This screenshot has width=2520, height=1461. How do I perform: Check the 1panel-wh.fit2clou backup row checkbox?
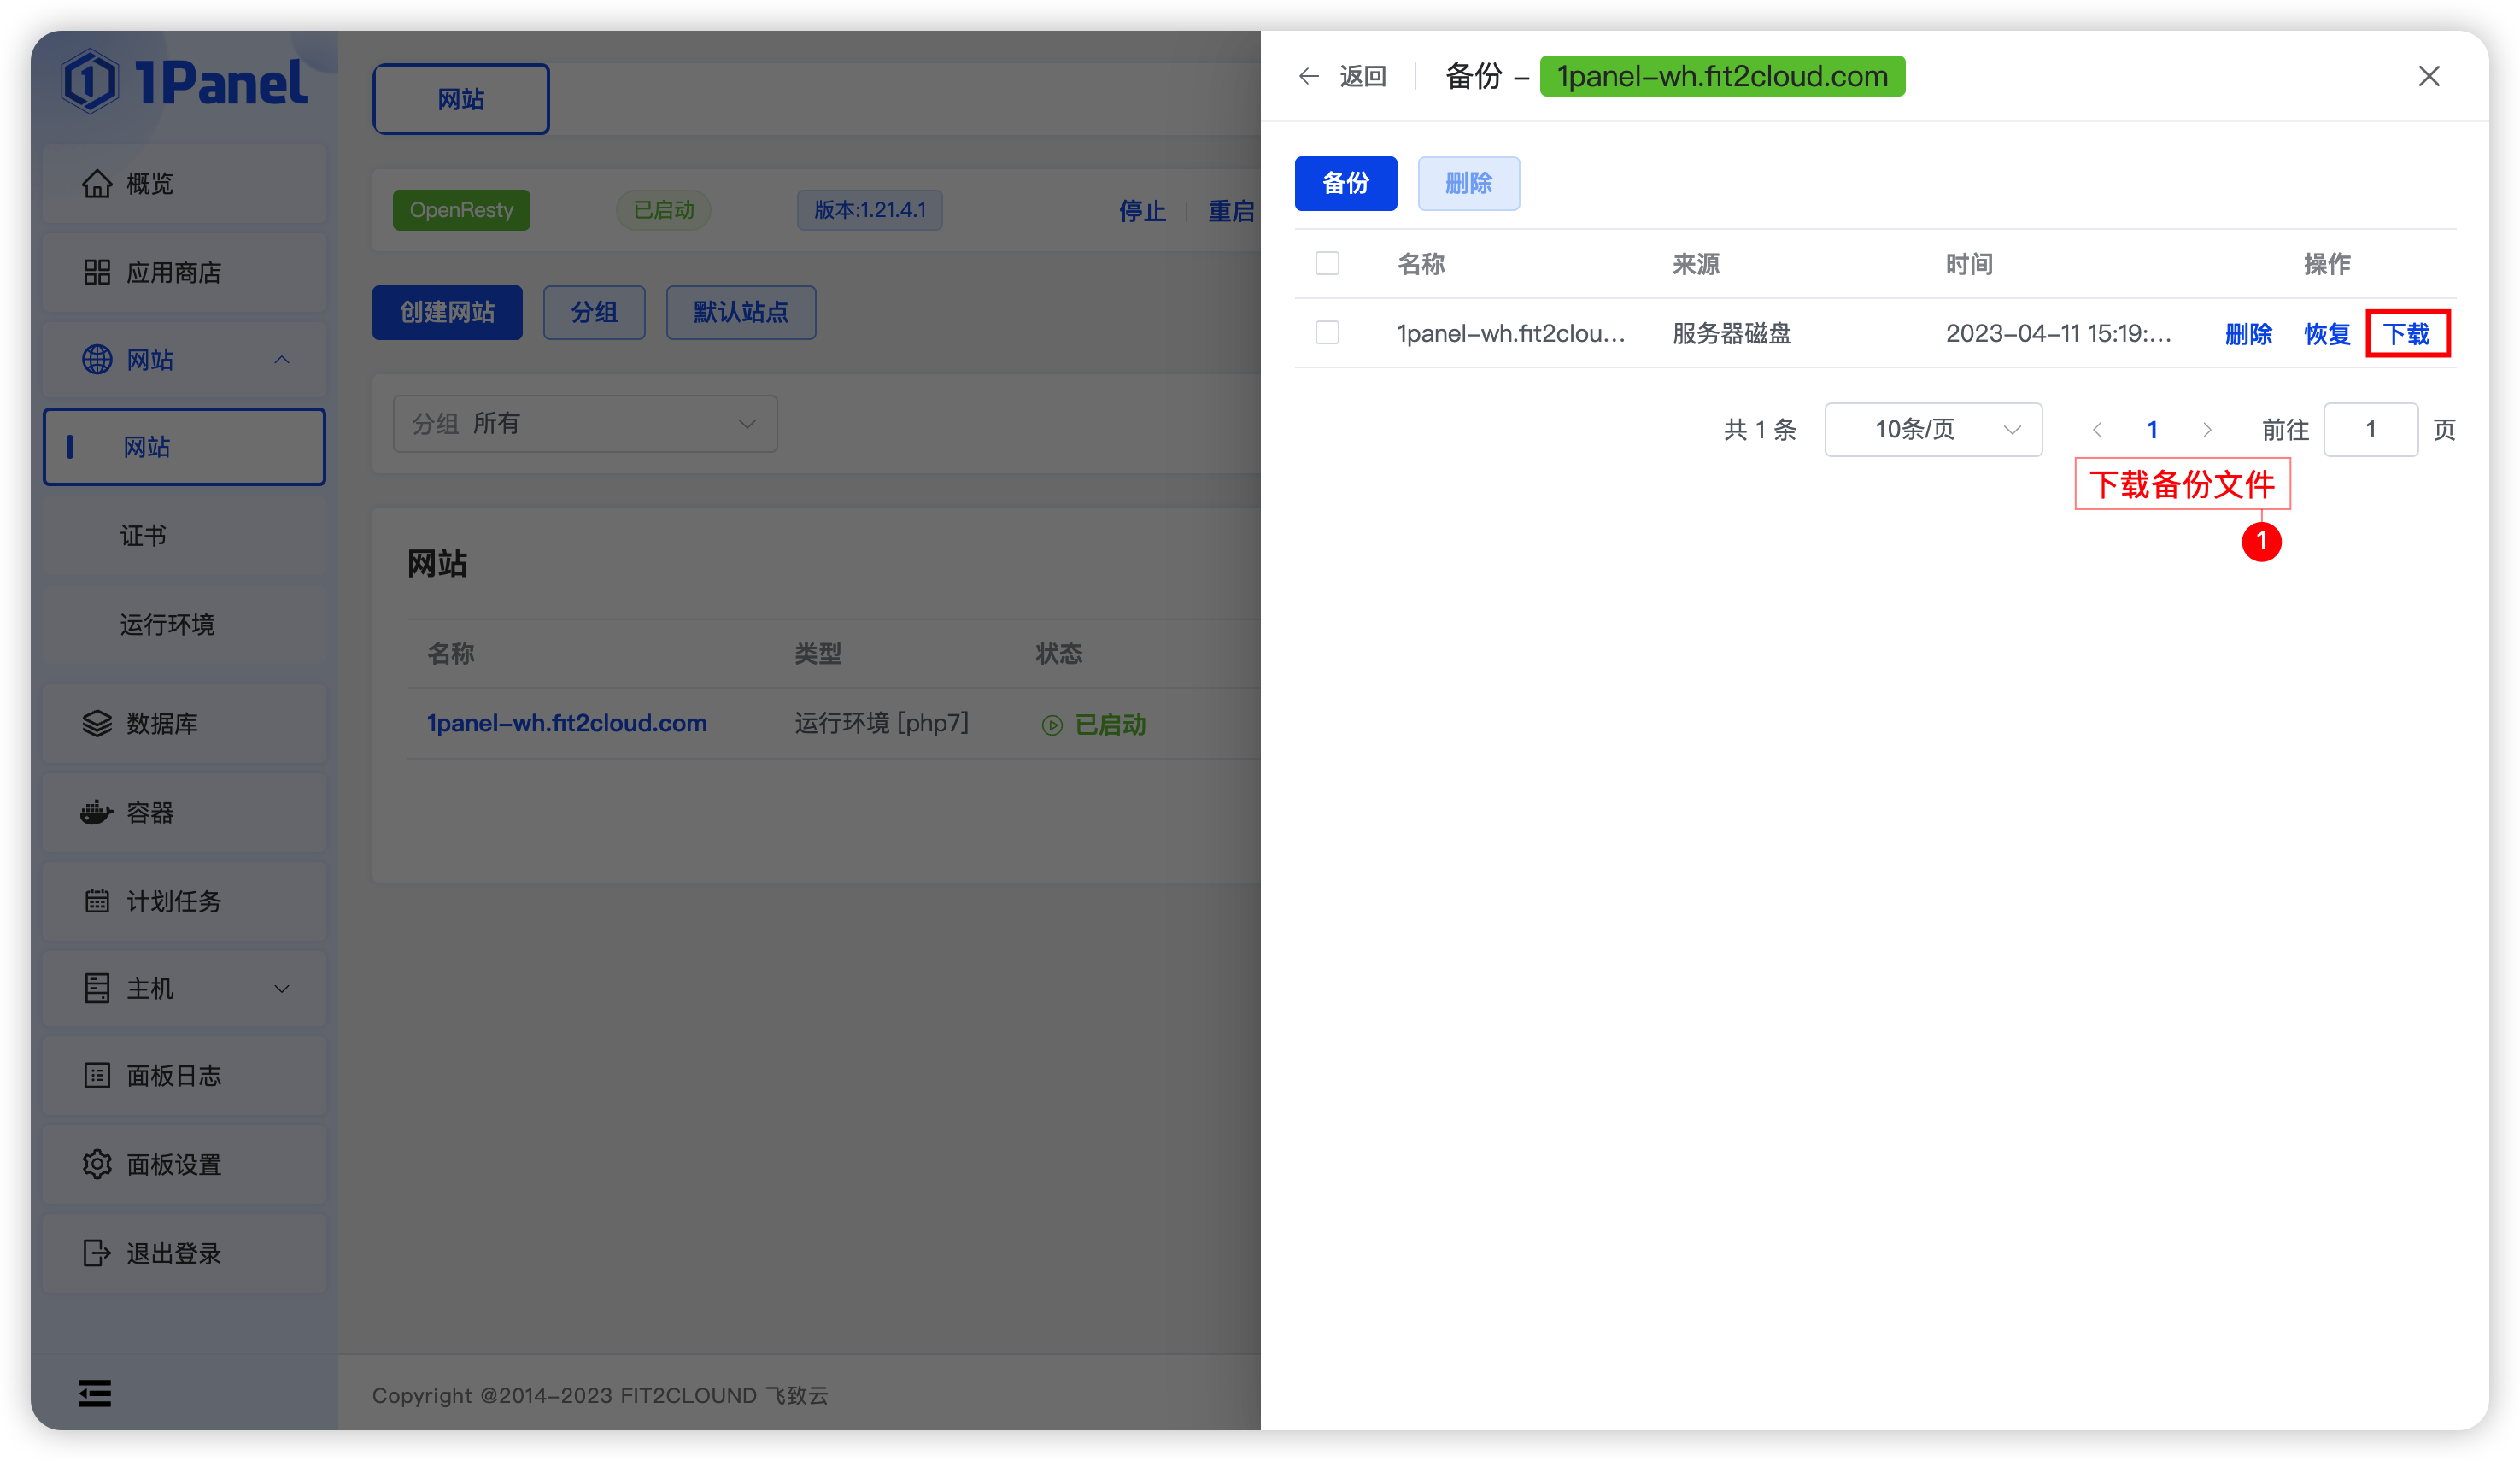tap(1328, 332)
